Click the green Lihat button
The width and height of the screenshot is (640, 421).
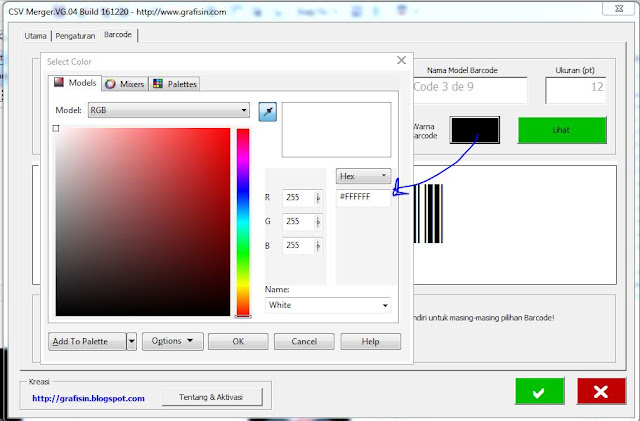pos(562,130)
